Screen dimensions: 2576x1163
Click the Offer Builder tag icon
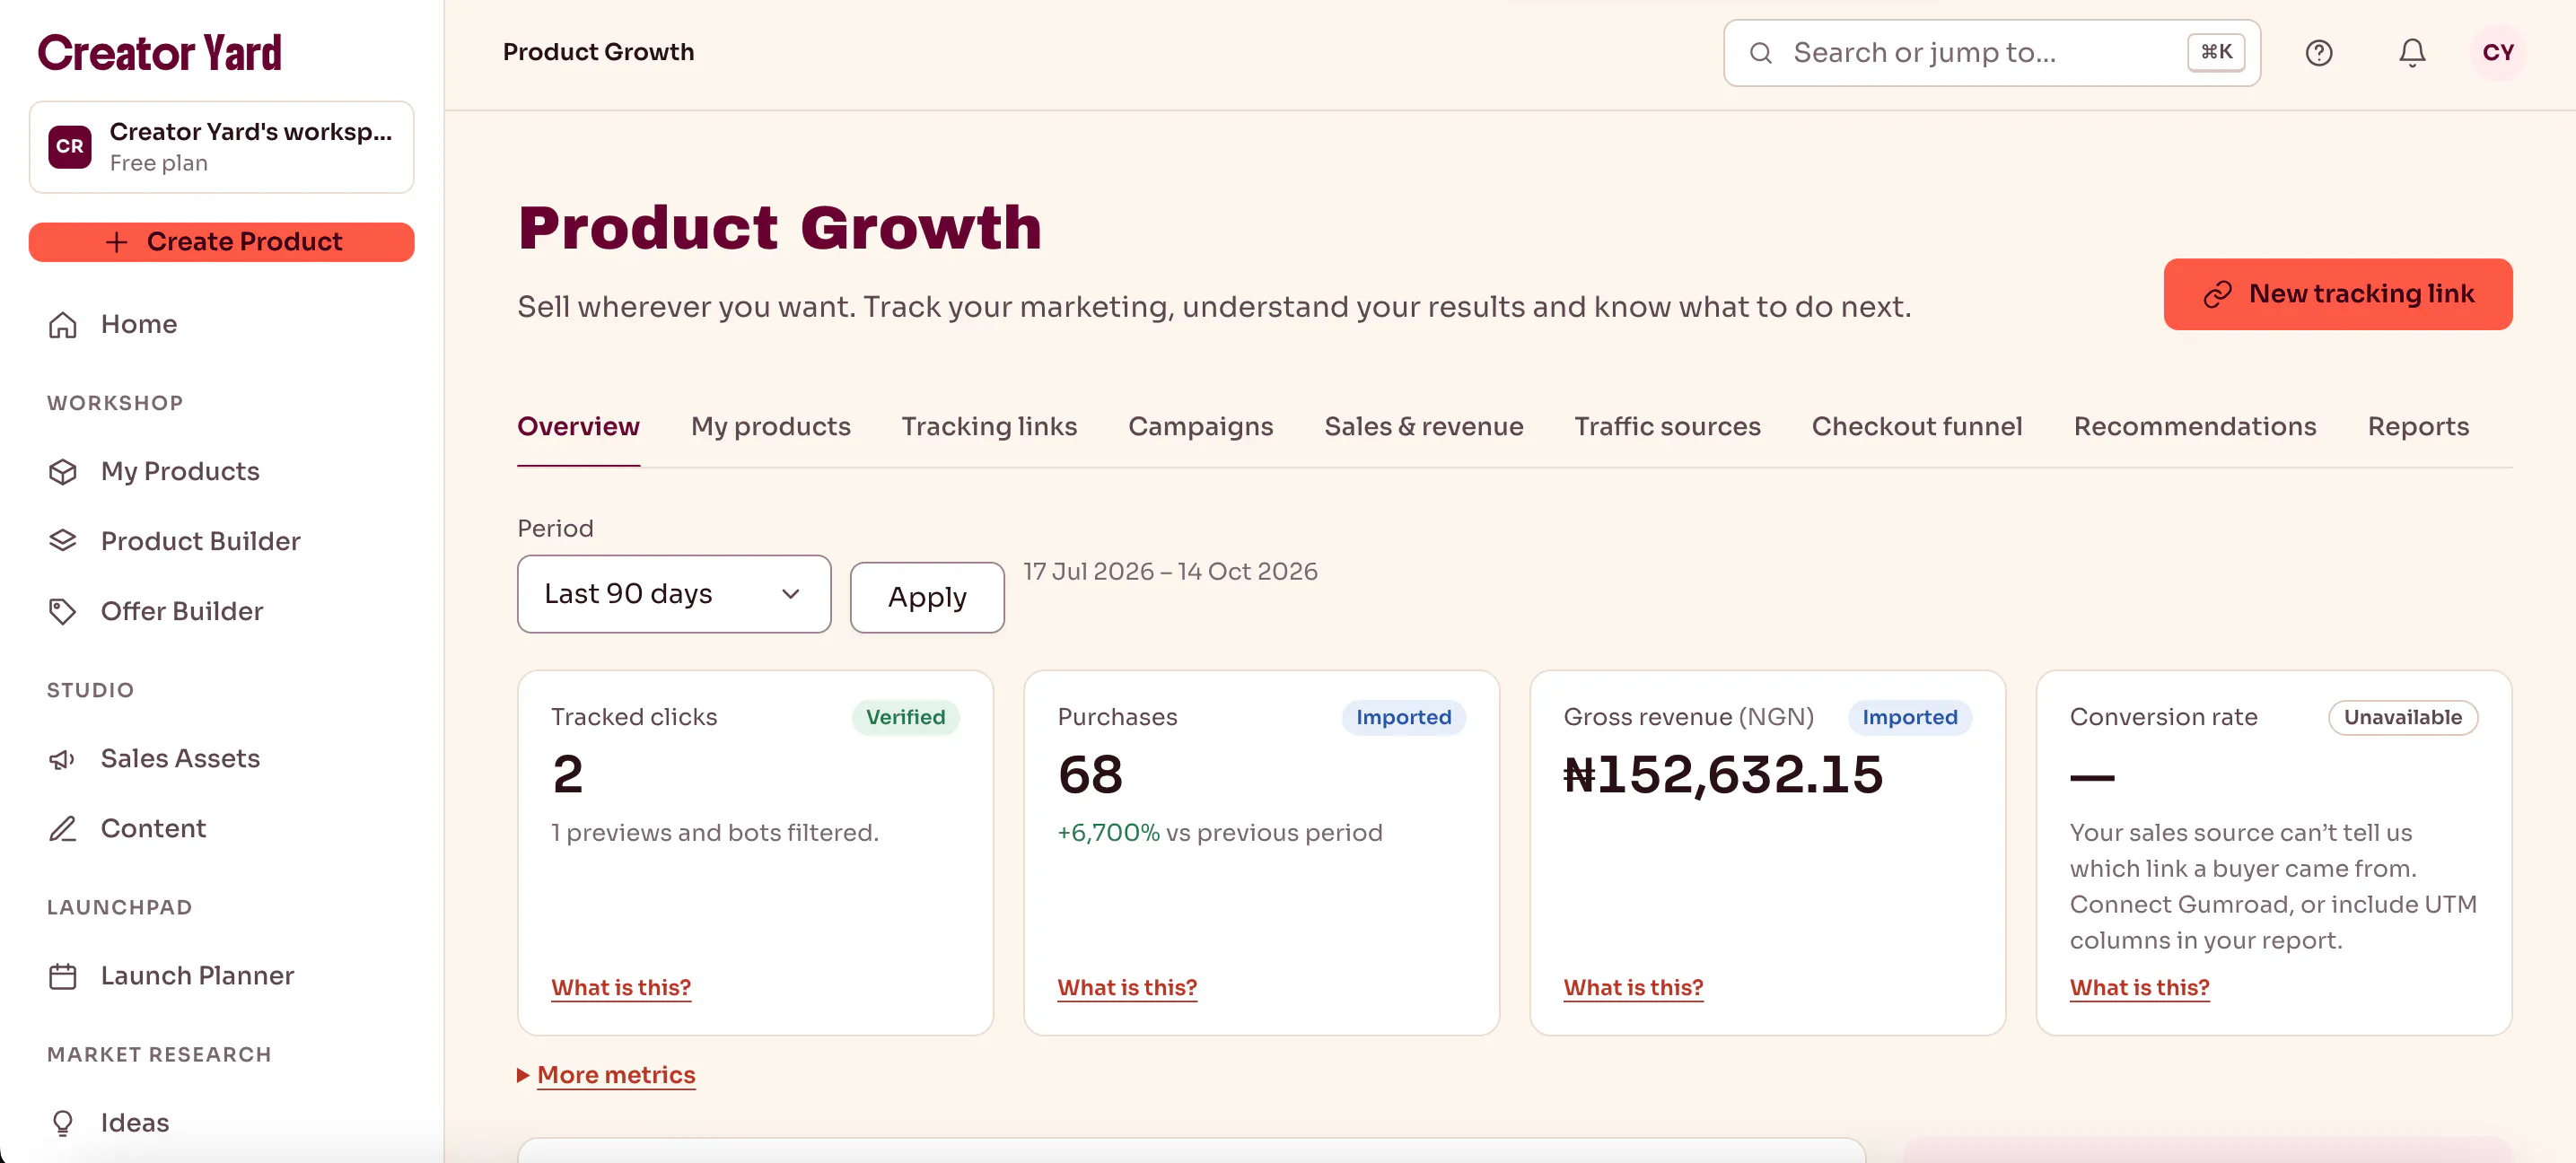click(x=63, y=611)
